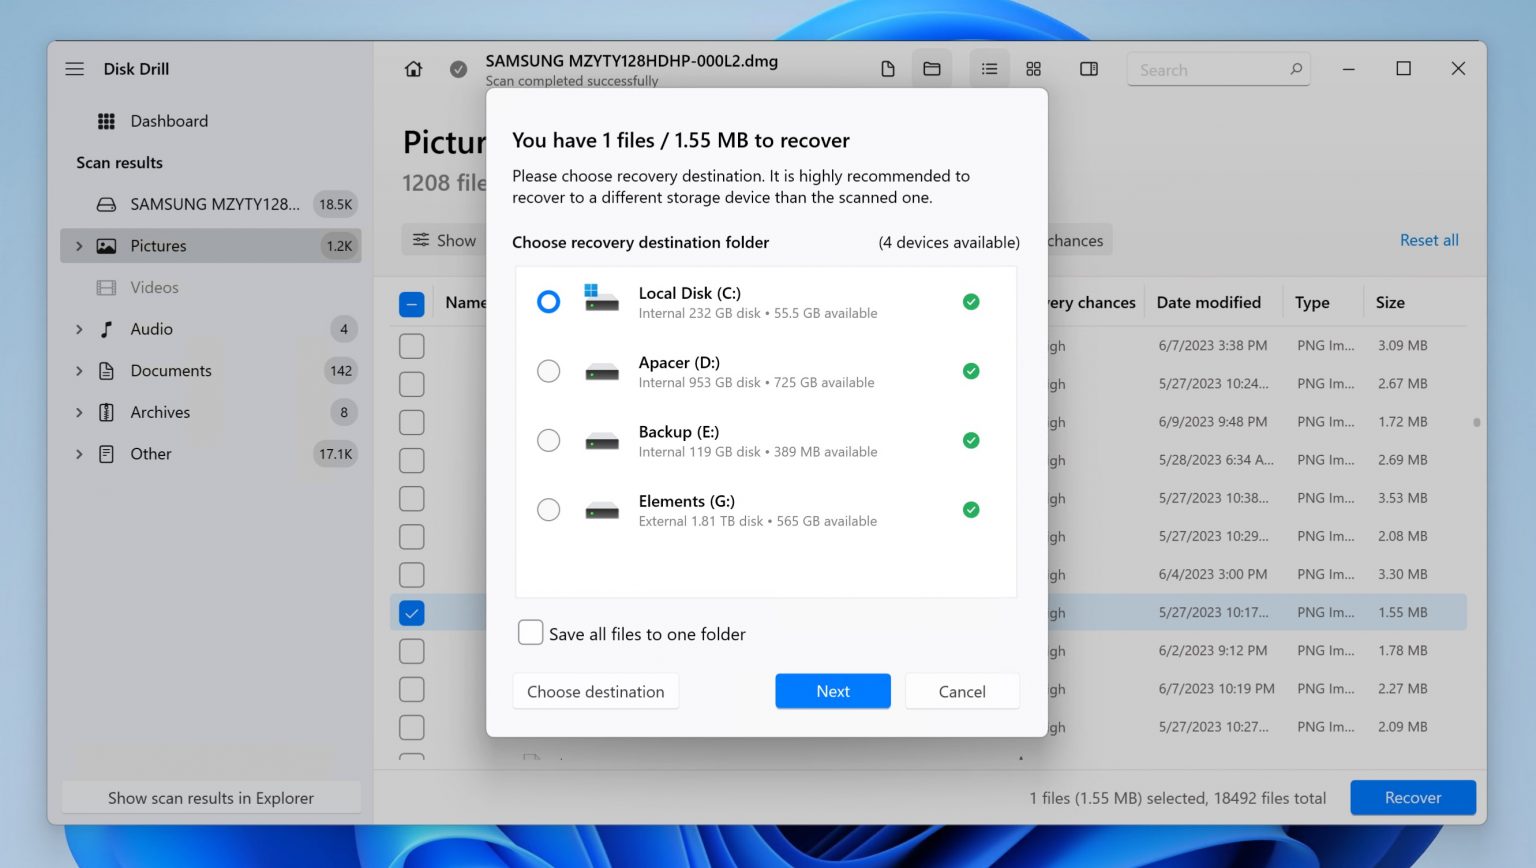Click Choose destination
Screen dimensions: 1536x868
pos(595,690)
